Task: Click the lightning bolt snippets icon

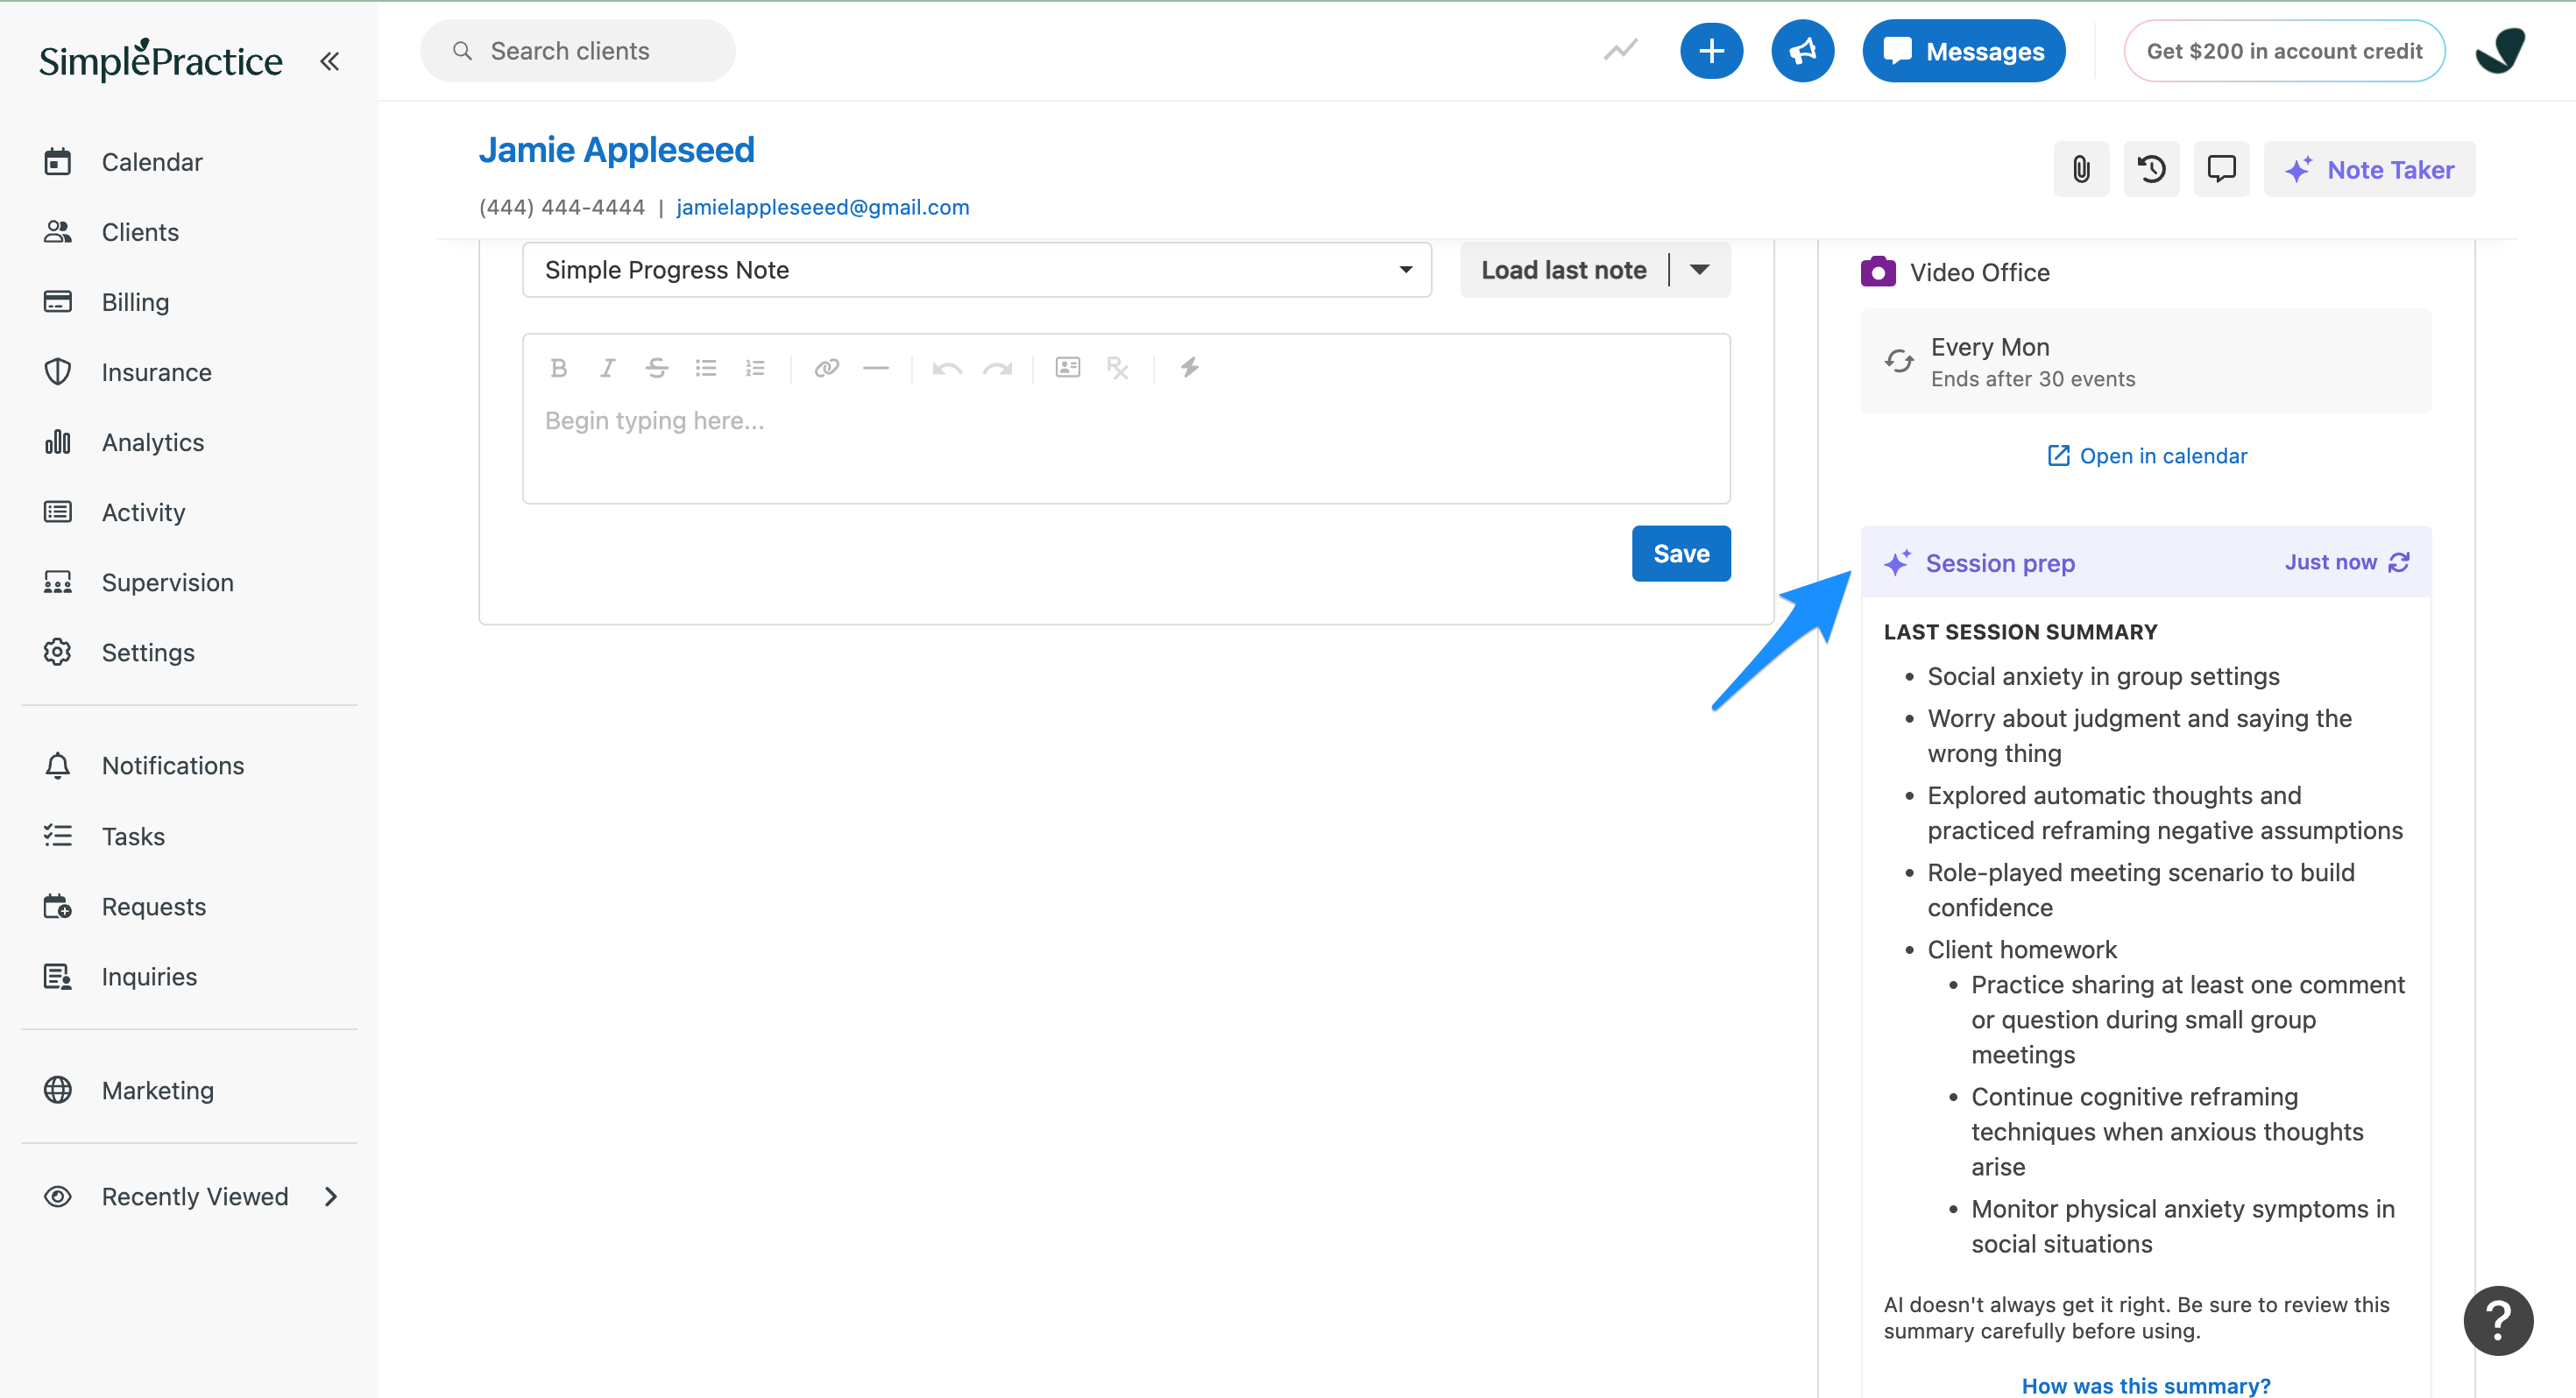Action: (x=1189, y=368)
